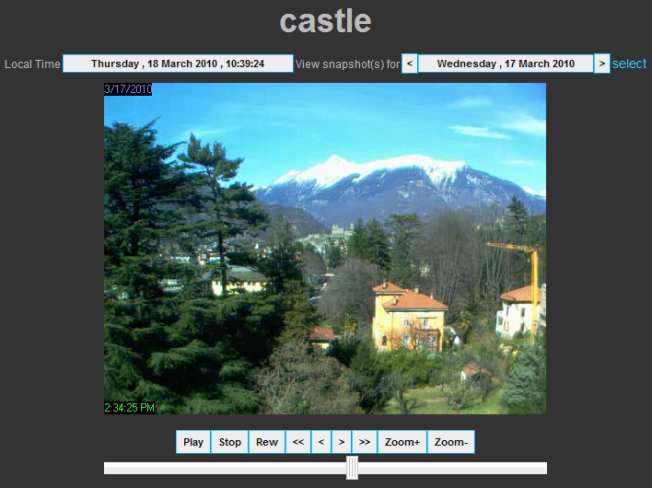The width and height of the screenshot is (652, 488).
Task: Click the 2:34:25 PM timestamp overlay
Action: (x=130, y=407)
